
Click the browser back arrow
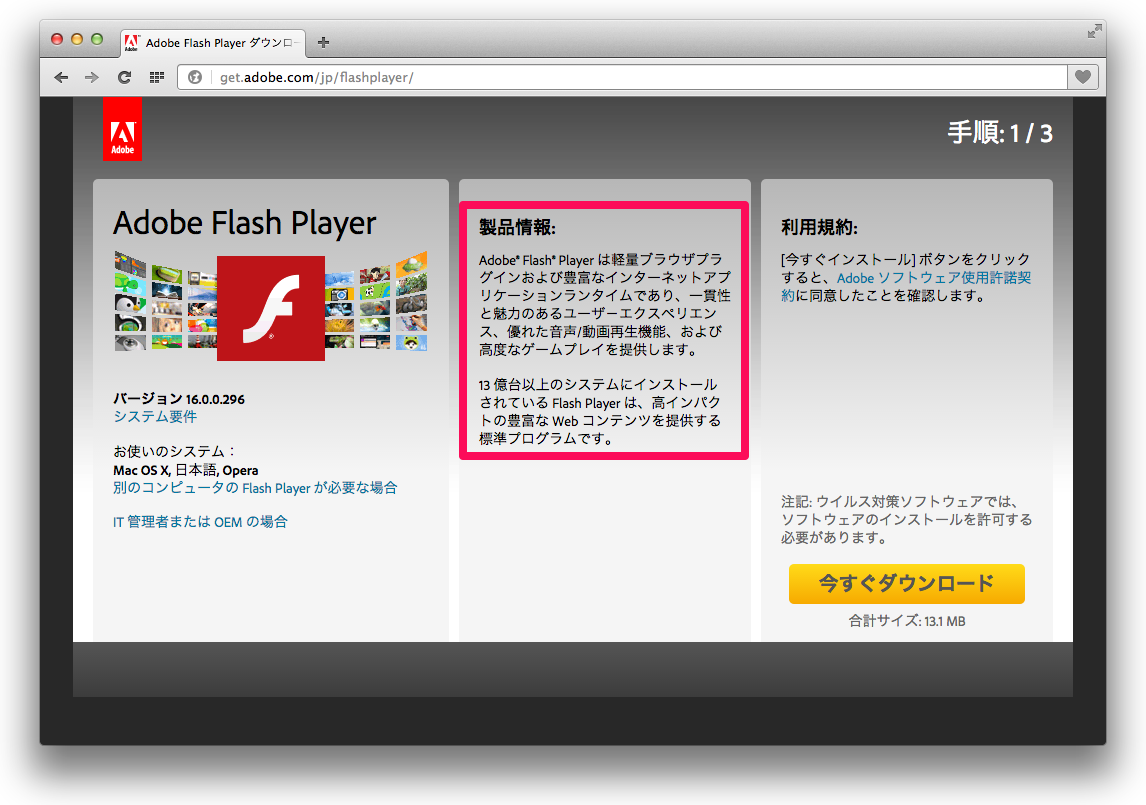62,77
